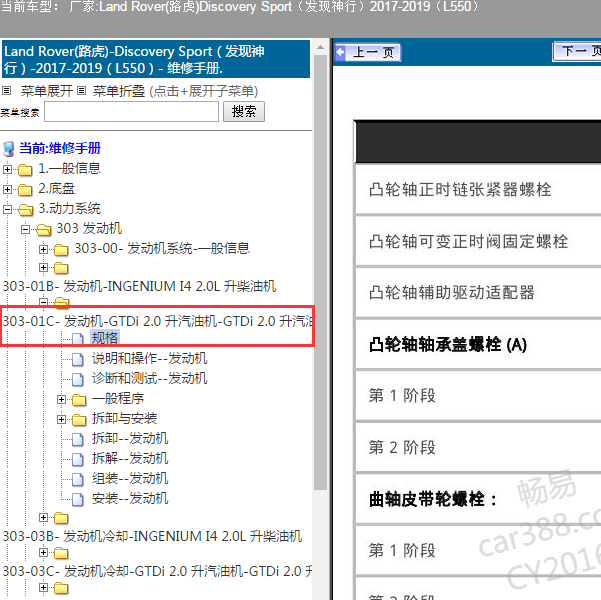Expand the 拆卸与安装 folder node
This screenshot has width=601, height=600.
61,419
